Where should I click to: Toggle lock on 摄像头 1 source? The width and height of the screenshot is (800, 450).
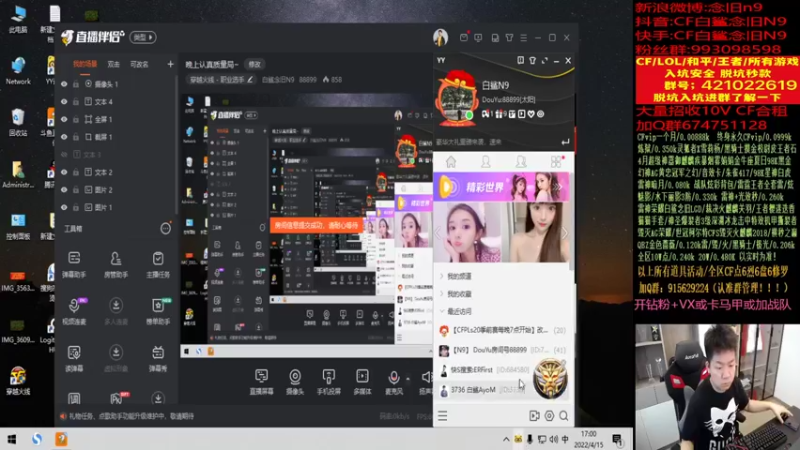click(x=76, y=84)
